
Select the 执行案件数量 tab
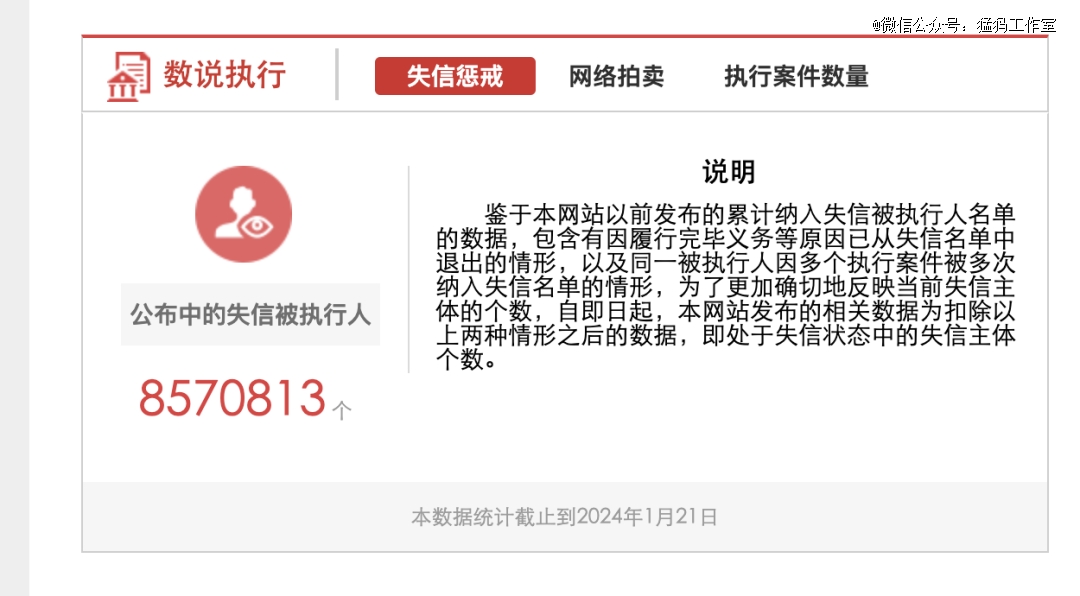796,76
